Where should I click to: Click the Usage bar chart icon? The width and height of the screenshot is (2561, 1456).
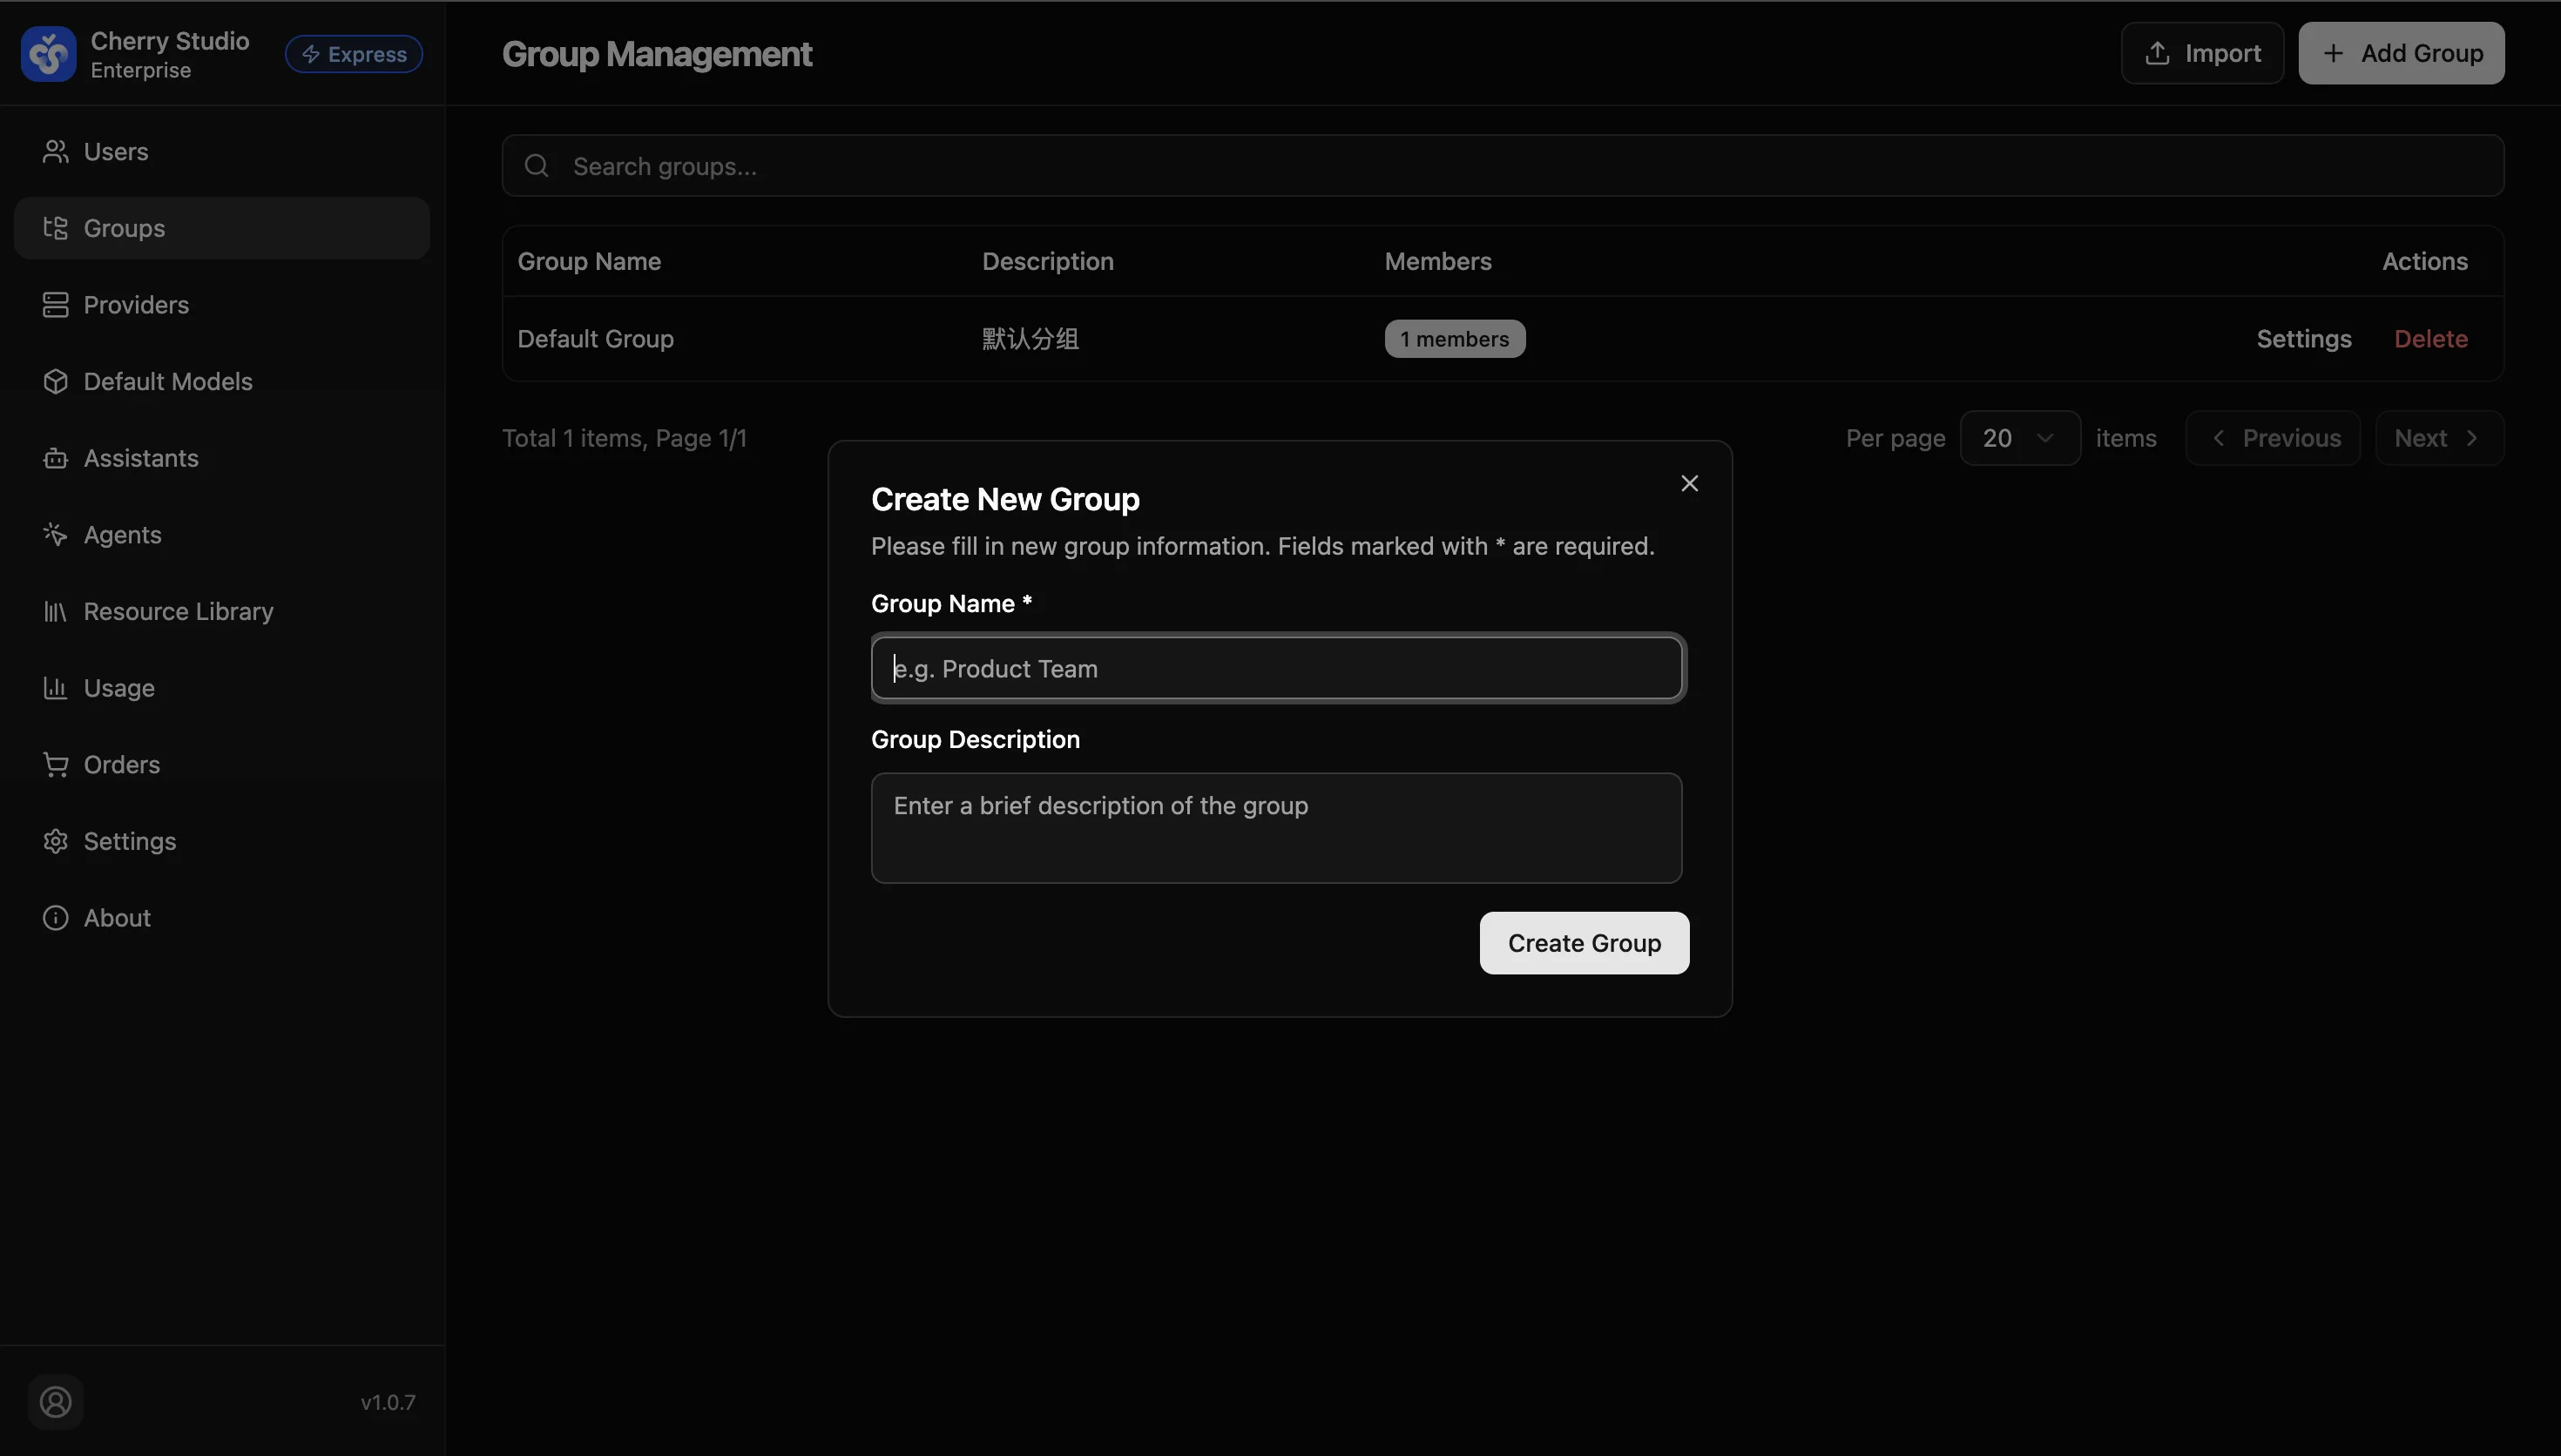55,688
